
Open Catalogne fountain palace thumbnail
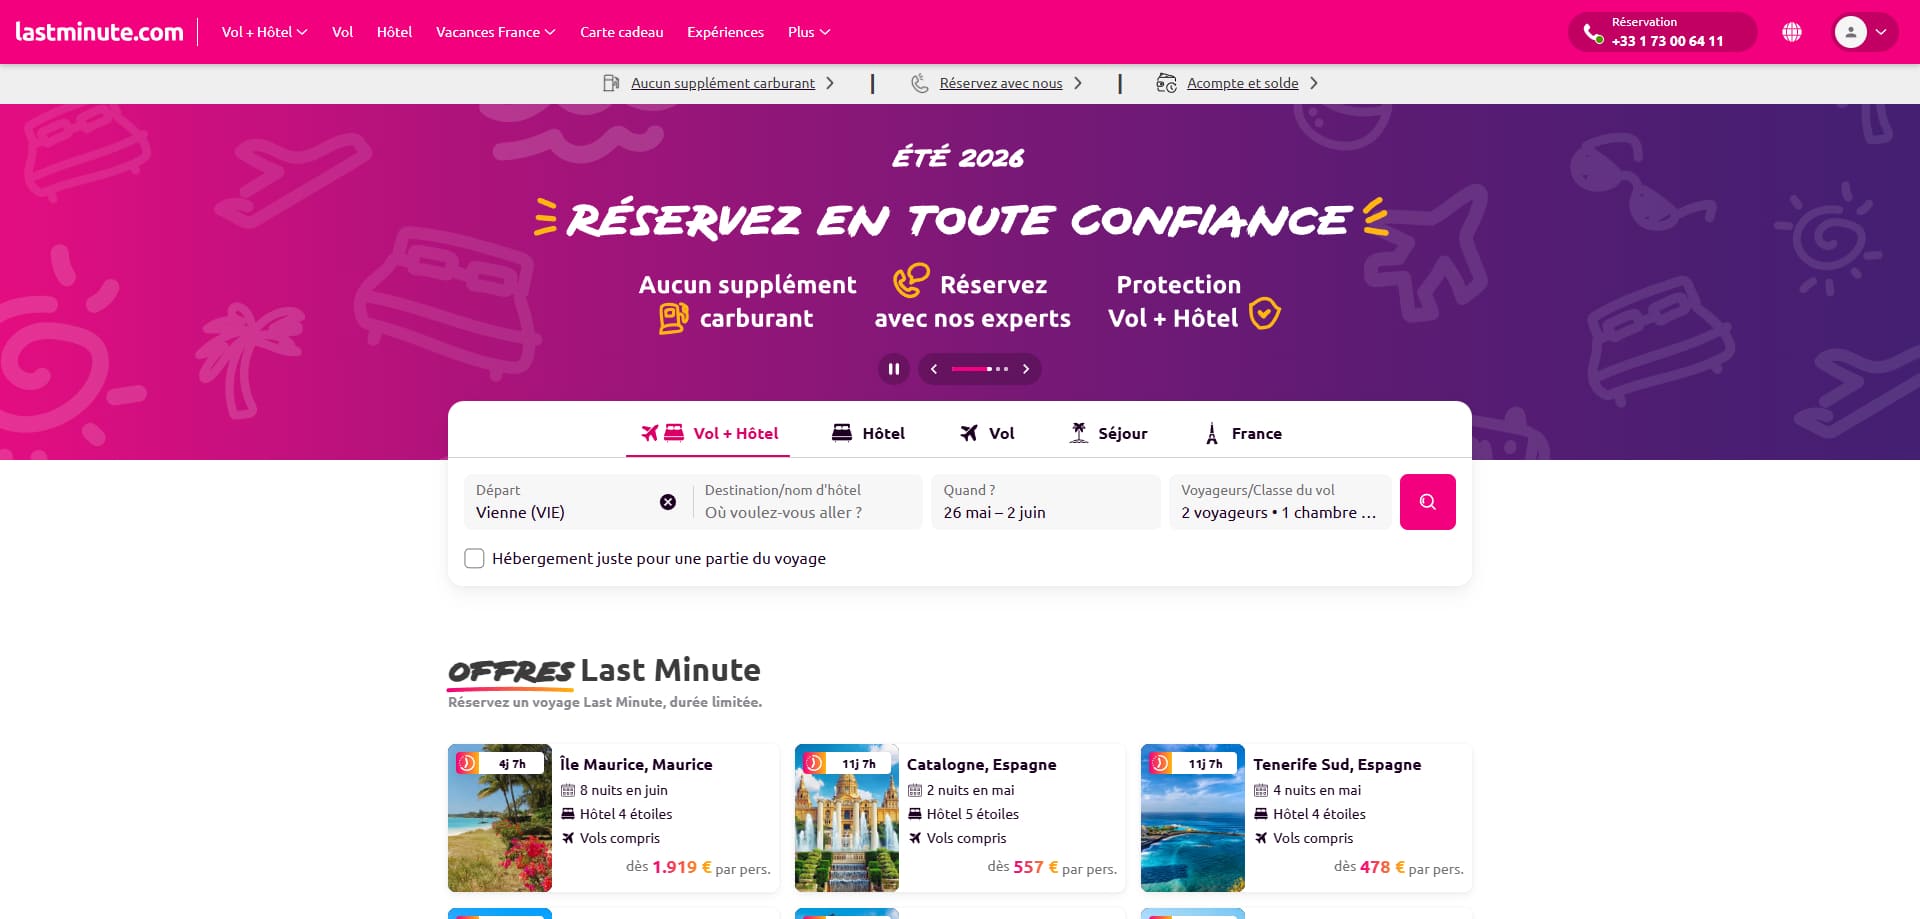click(847, 818)
